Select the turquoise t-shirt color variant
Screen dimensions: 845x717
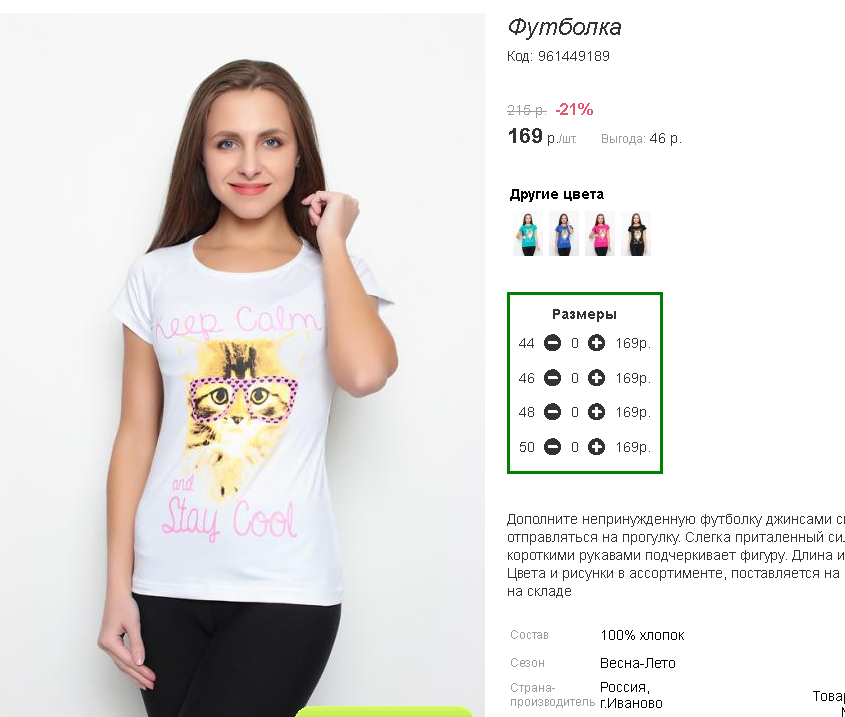528,233
